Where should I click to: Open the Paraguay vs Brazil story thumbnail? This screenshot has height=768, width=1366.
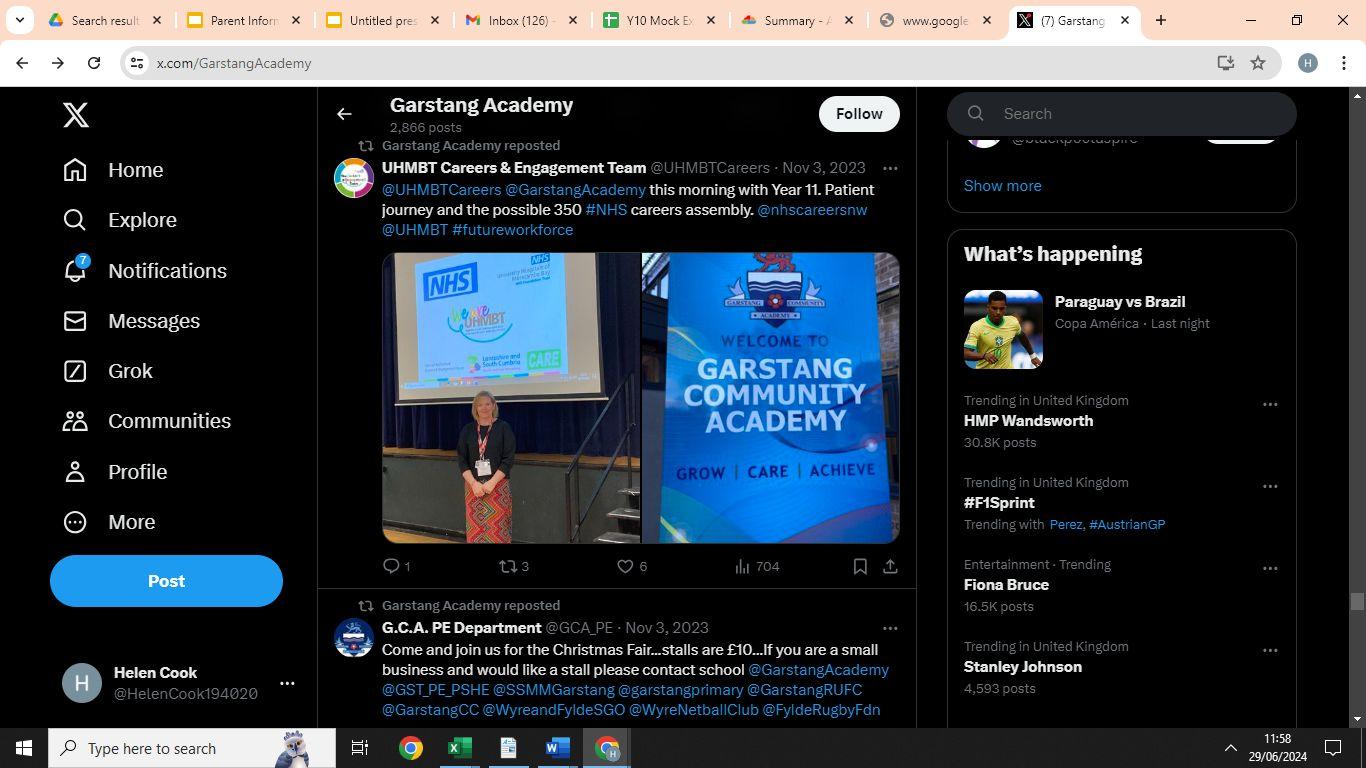[1003, 329]
